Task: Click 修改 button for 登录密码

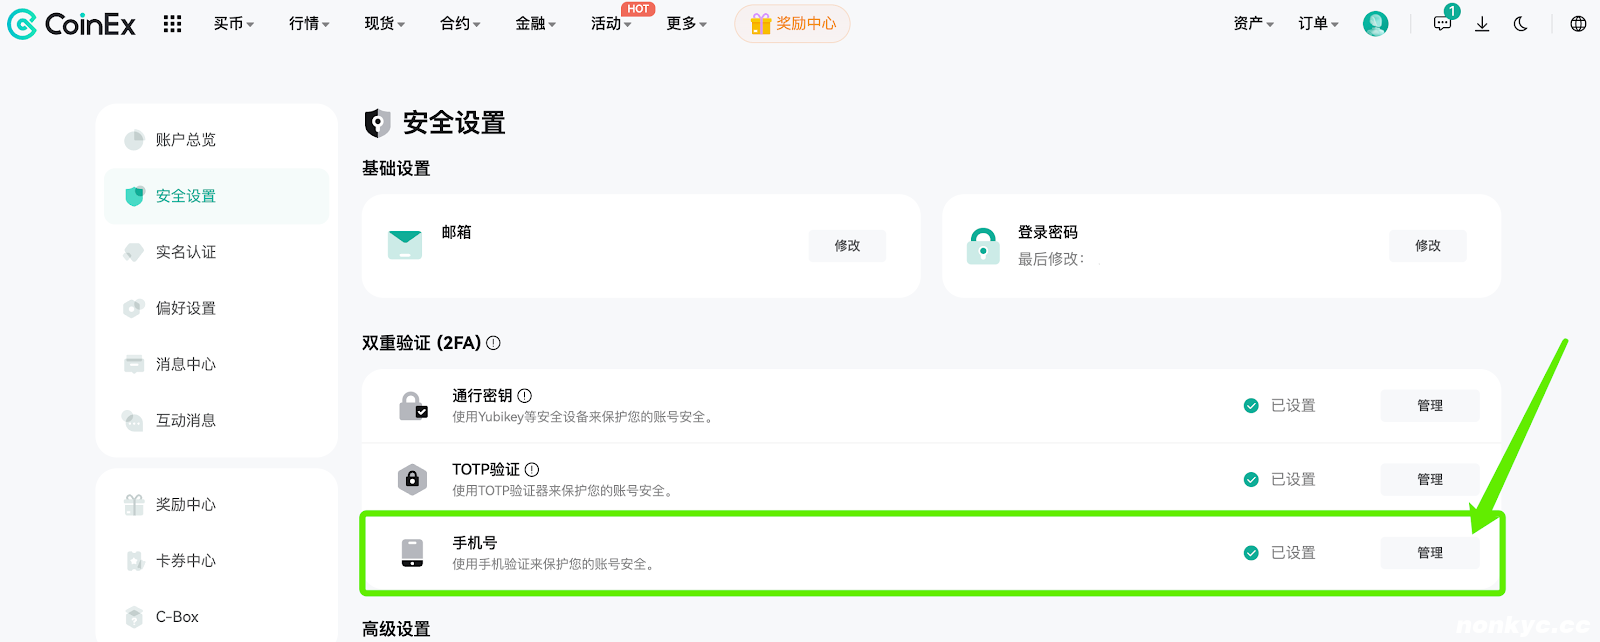Action: [x=1427, y=246]
